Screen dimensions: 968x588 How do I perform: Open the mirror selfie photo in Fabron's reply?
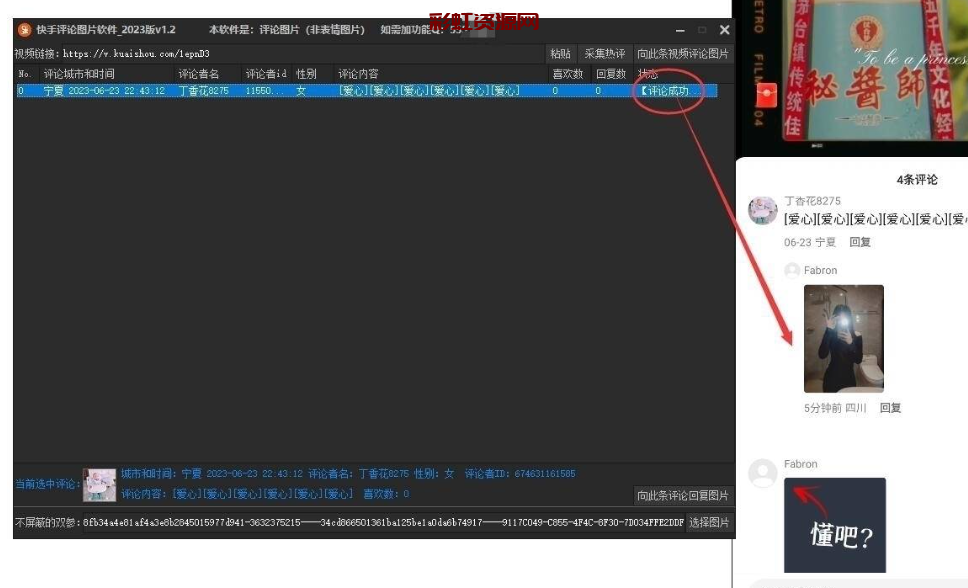pyautogui.click(x=843, y=338)
